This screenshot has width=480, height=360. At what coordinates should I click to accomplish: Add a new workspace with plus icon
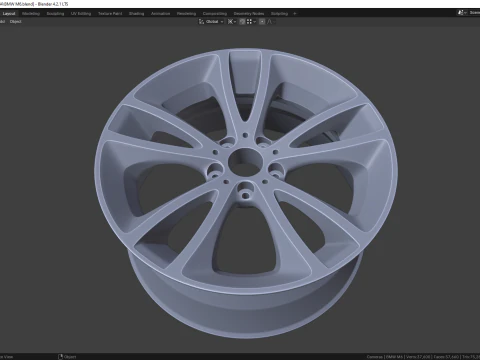click(295, 14)
